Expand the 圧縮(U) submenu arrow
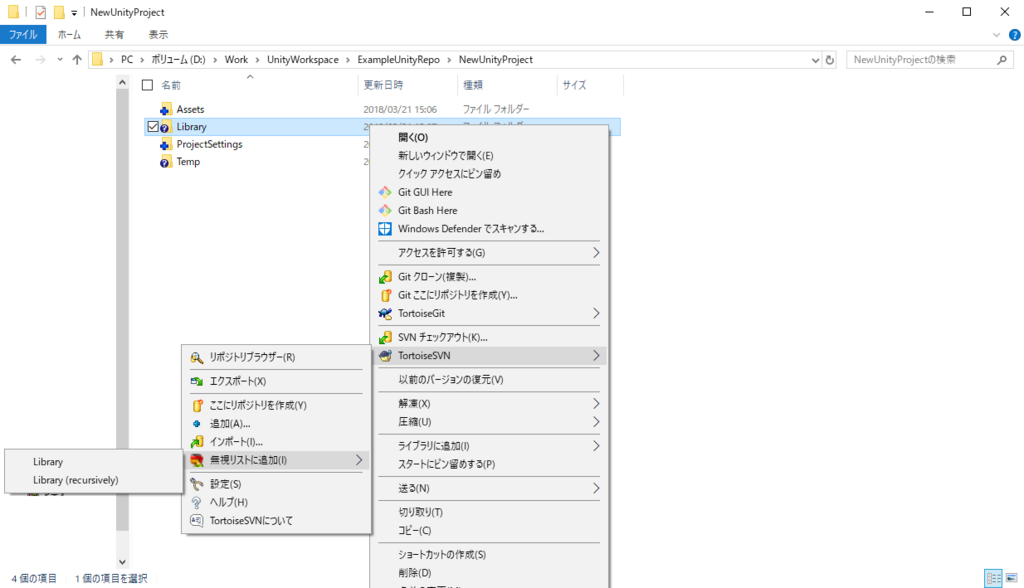Screen dimensions: 1024x588 pos(596,422)
